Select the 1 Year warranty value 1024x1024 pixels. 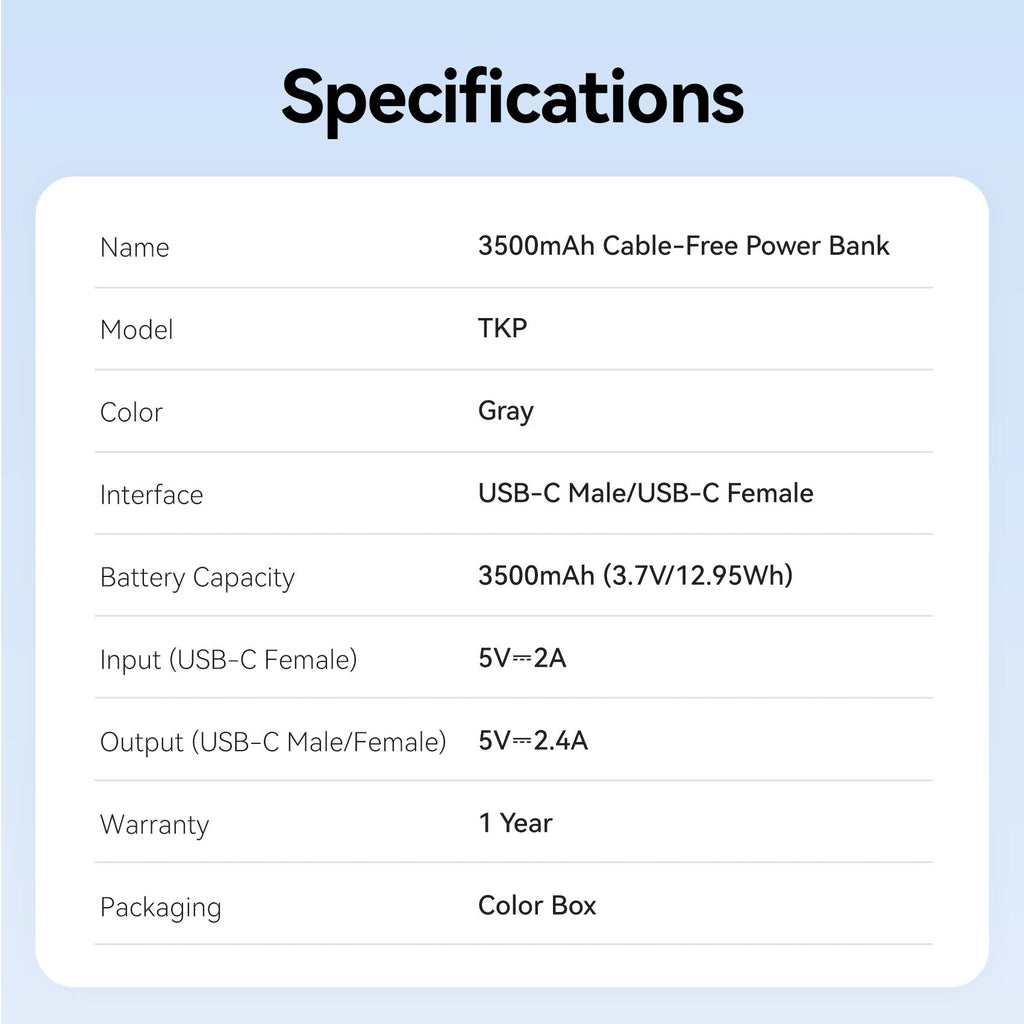pos(515,823)
